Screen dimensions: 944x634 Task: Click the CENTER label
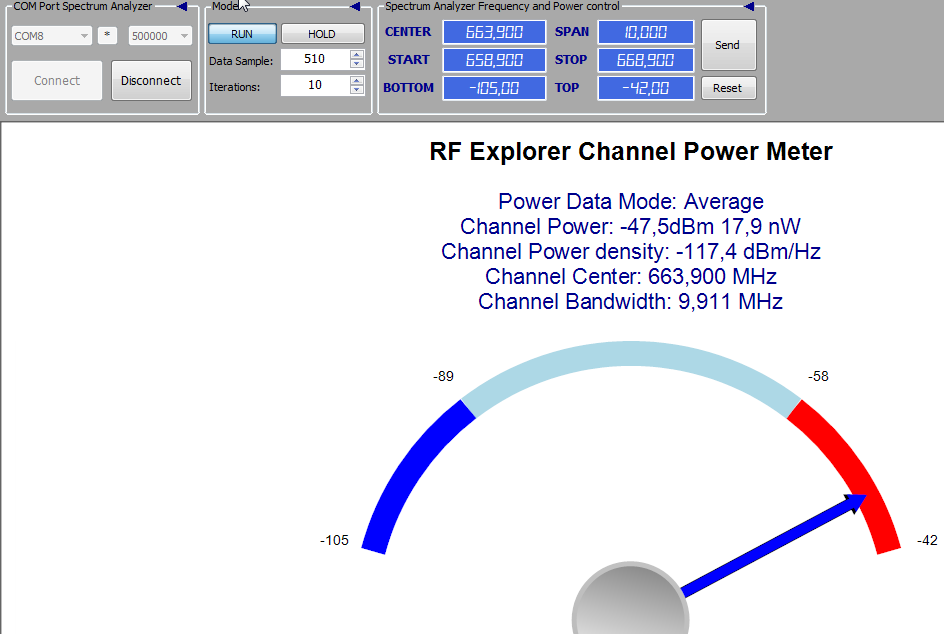pos(408,32)
